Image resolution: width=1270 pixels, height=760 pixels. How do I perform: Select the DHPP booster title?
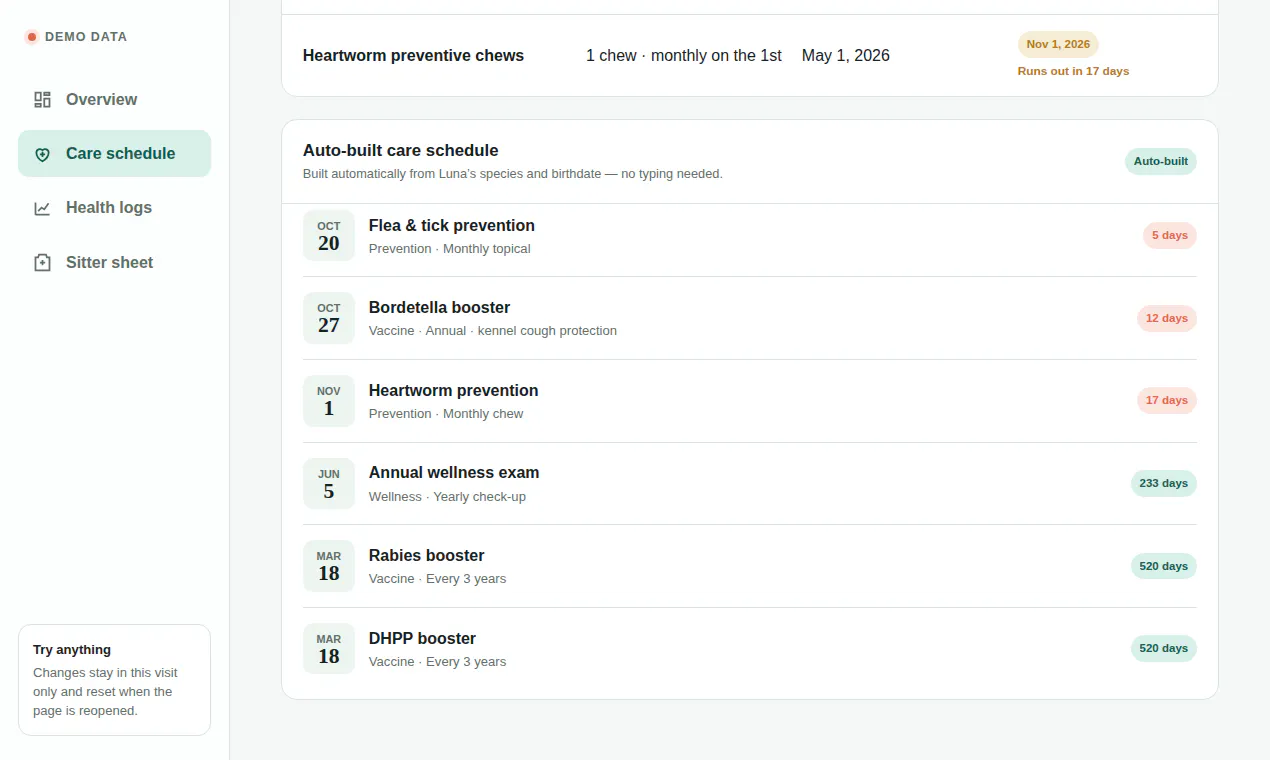point(422,638)
